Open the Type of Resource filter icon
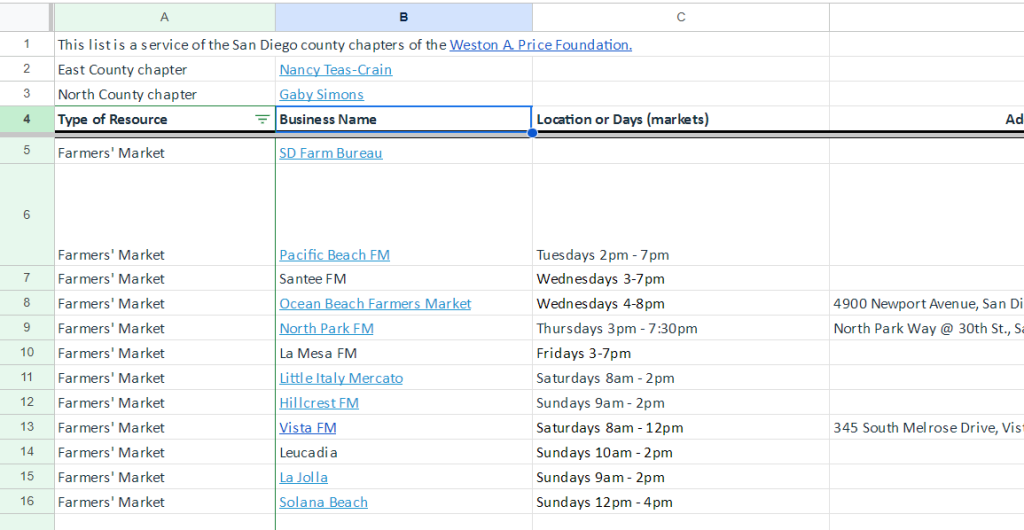Screen dimensions: 1024x530 tap(262, 119)
